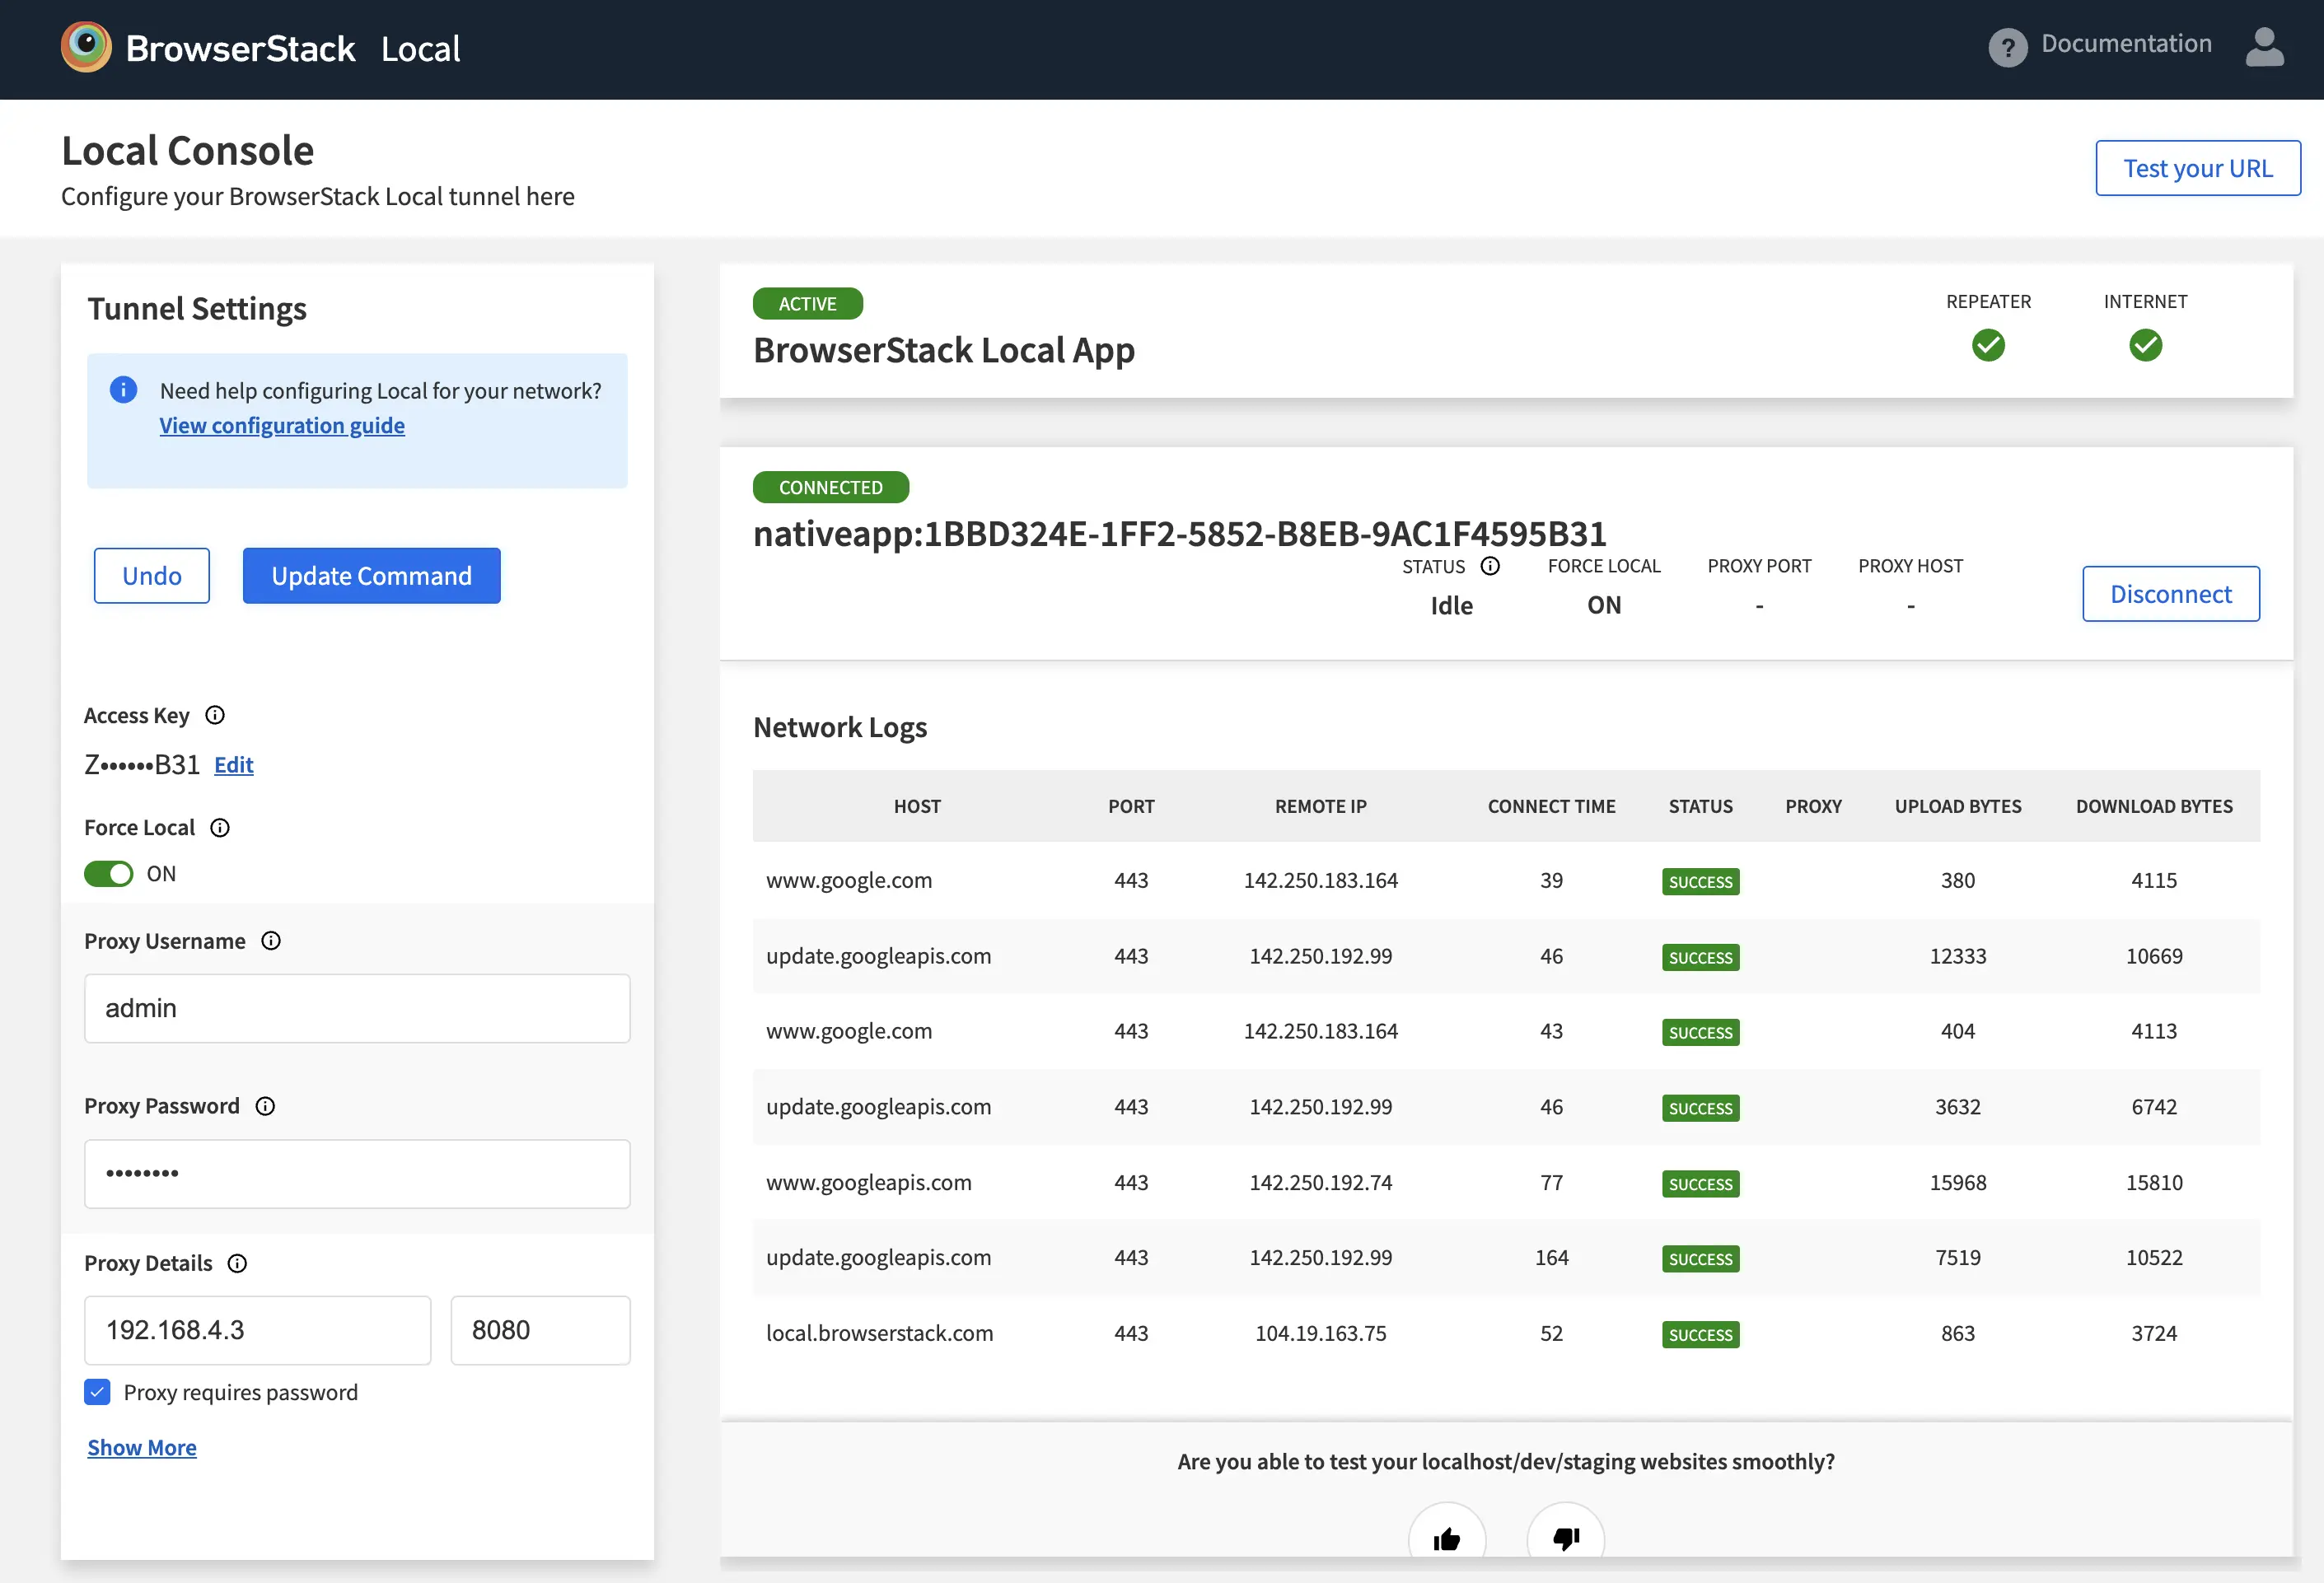
Task: Expand settings with Show More
Action: 142,1447
